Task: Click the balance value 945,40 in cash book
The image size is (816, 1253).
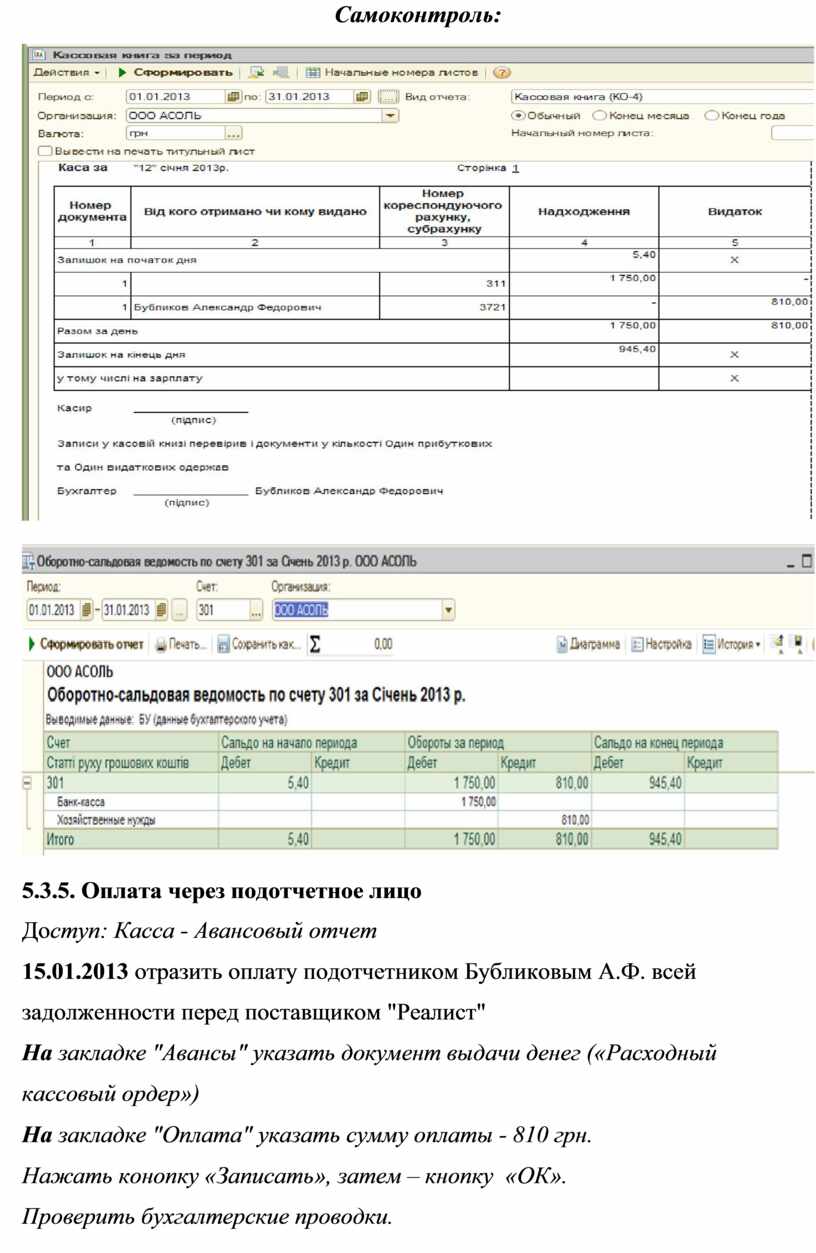Action: point(638,349)
